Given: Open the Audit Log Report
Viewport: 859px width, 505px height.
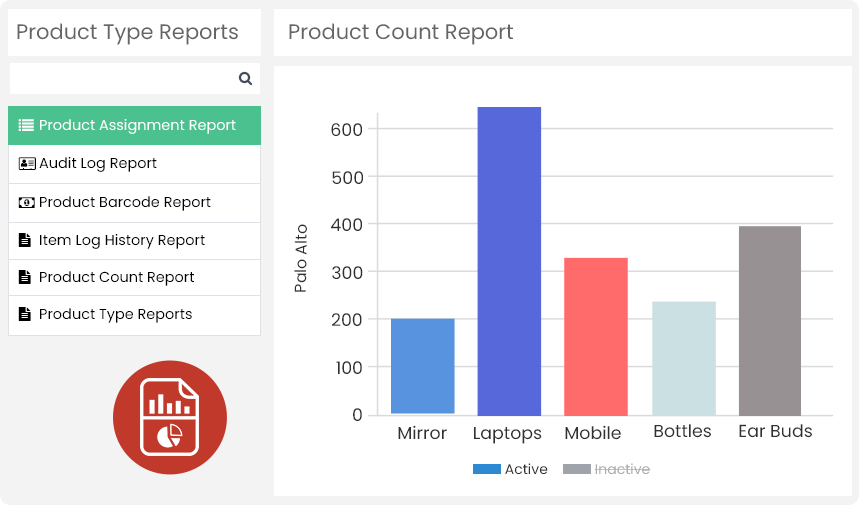Looking at the screenshot, I should pos(98,164).
